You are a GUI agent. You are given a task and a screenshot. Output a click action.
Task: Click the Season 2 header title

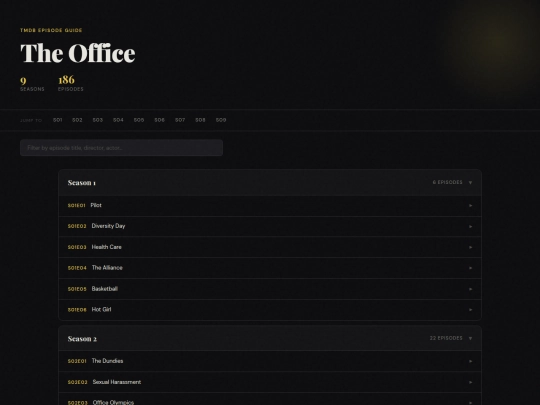[x=82, y=339]
